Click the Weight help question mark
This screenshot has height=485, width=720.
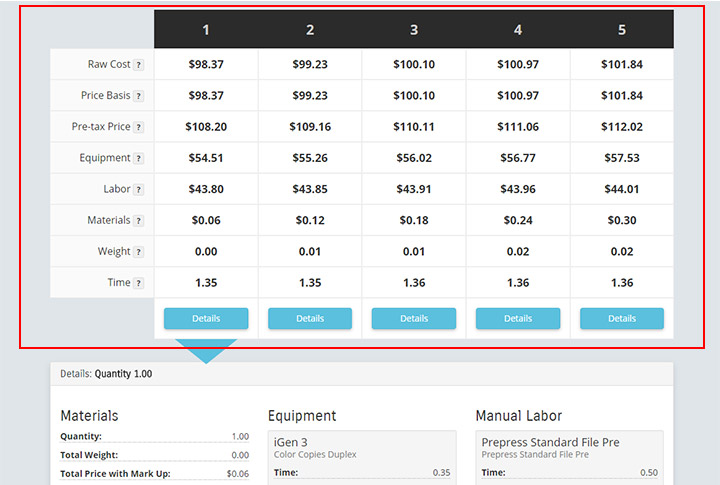tap(138, 252)
